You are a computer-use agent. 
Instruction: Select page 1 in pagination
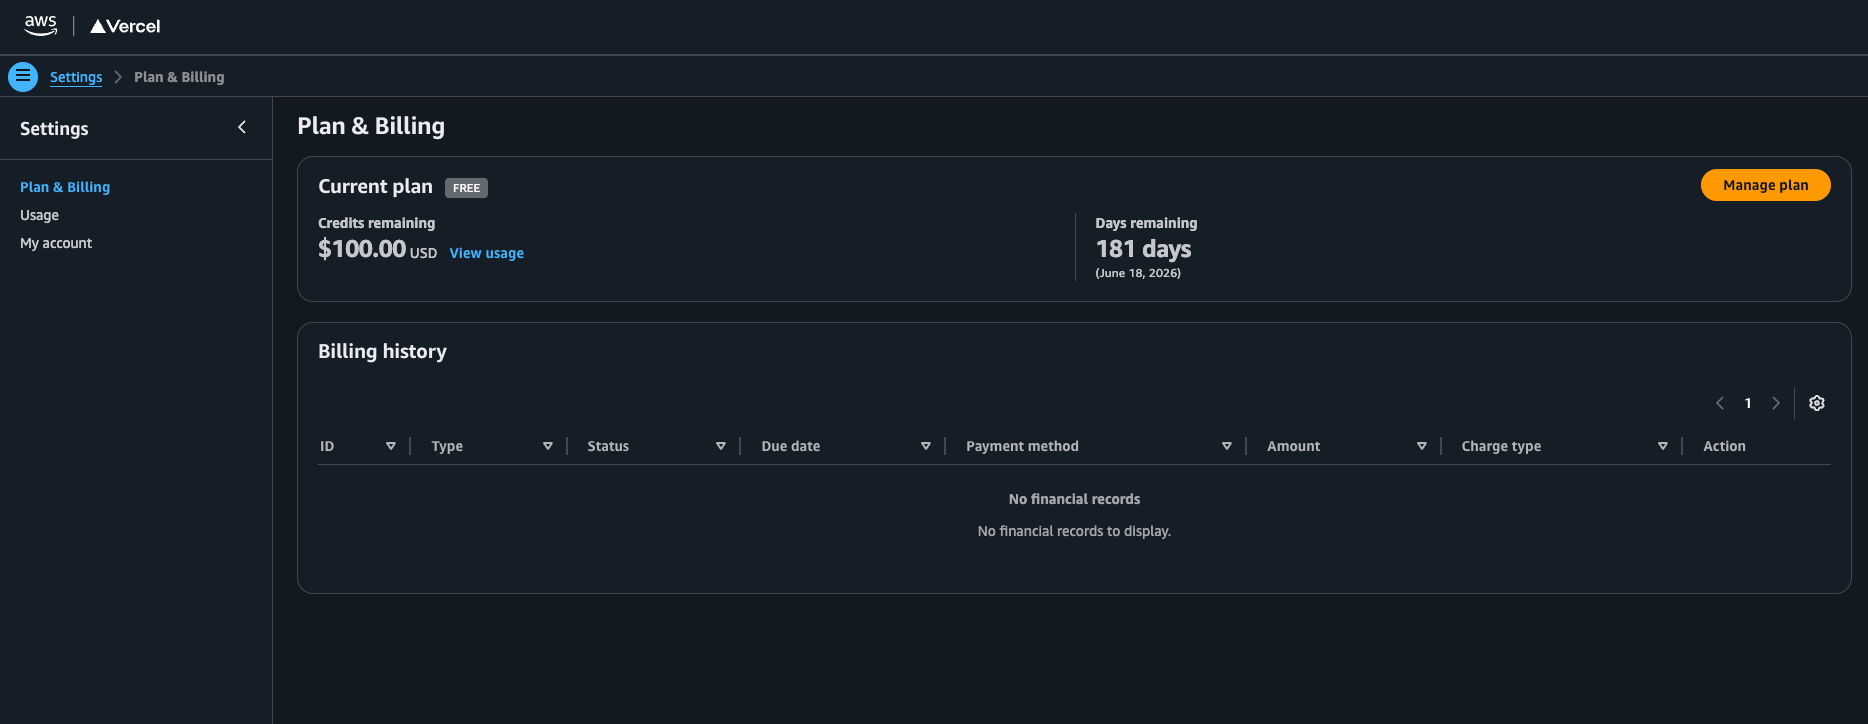point(1748,403)
